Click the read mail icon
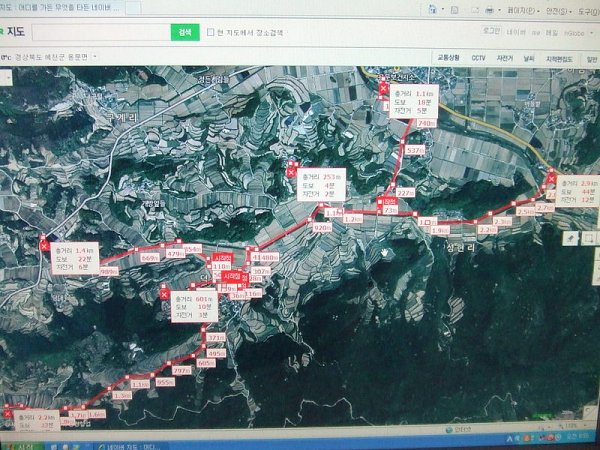 [x=475, y=11]
